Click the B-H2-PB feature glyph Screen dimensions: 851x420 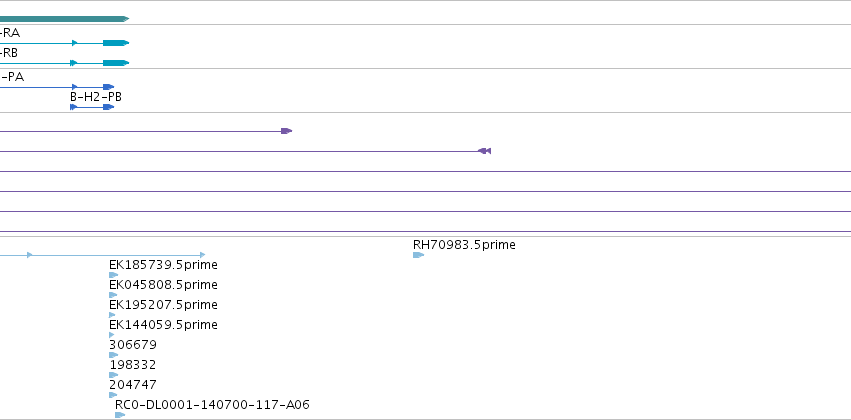pos(92,107)
